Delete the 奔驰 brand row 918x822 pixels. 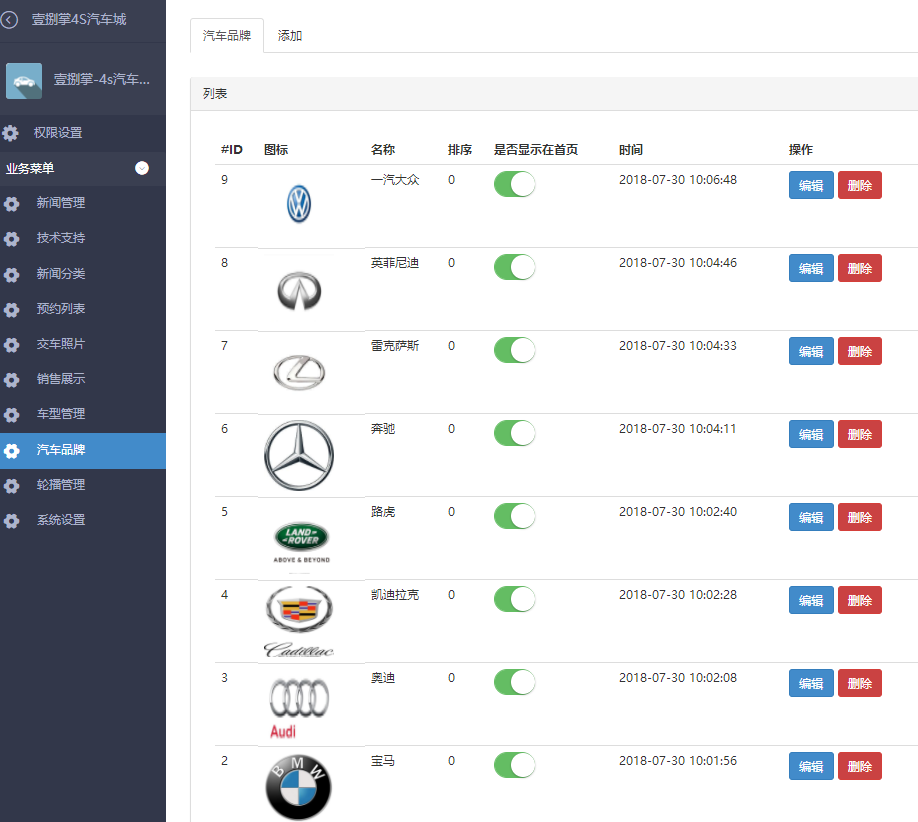(859, 435)
